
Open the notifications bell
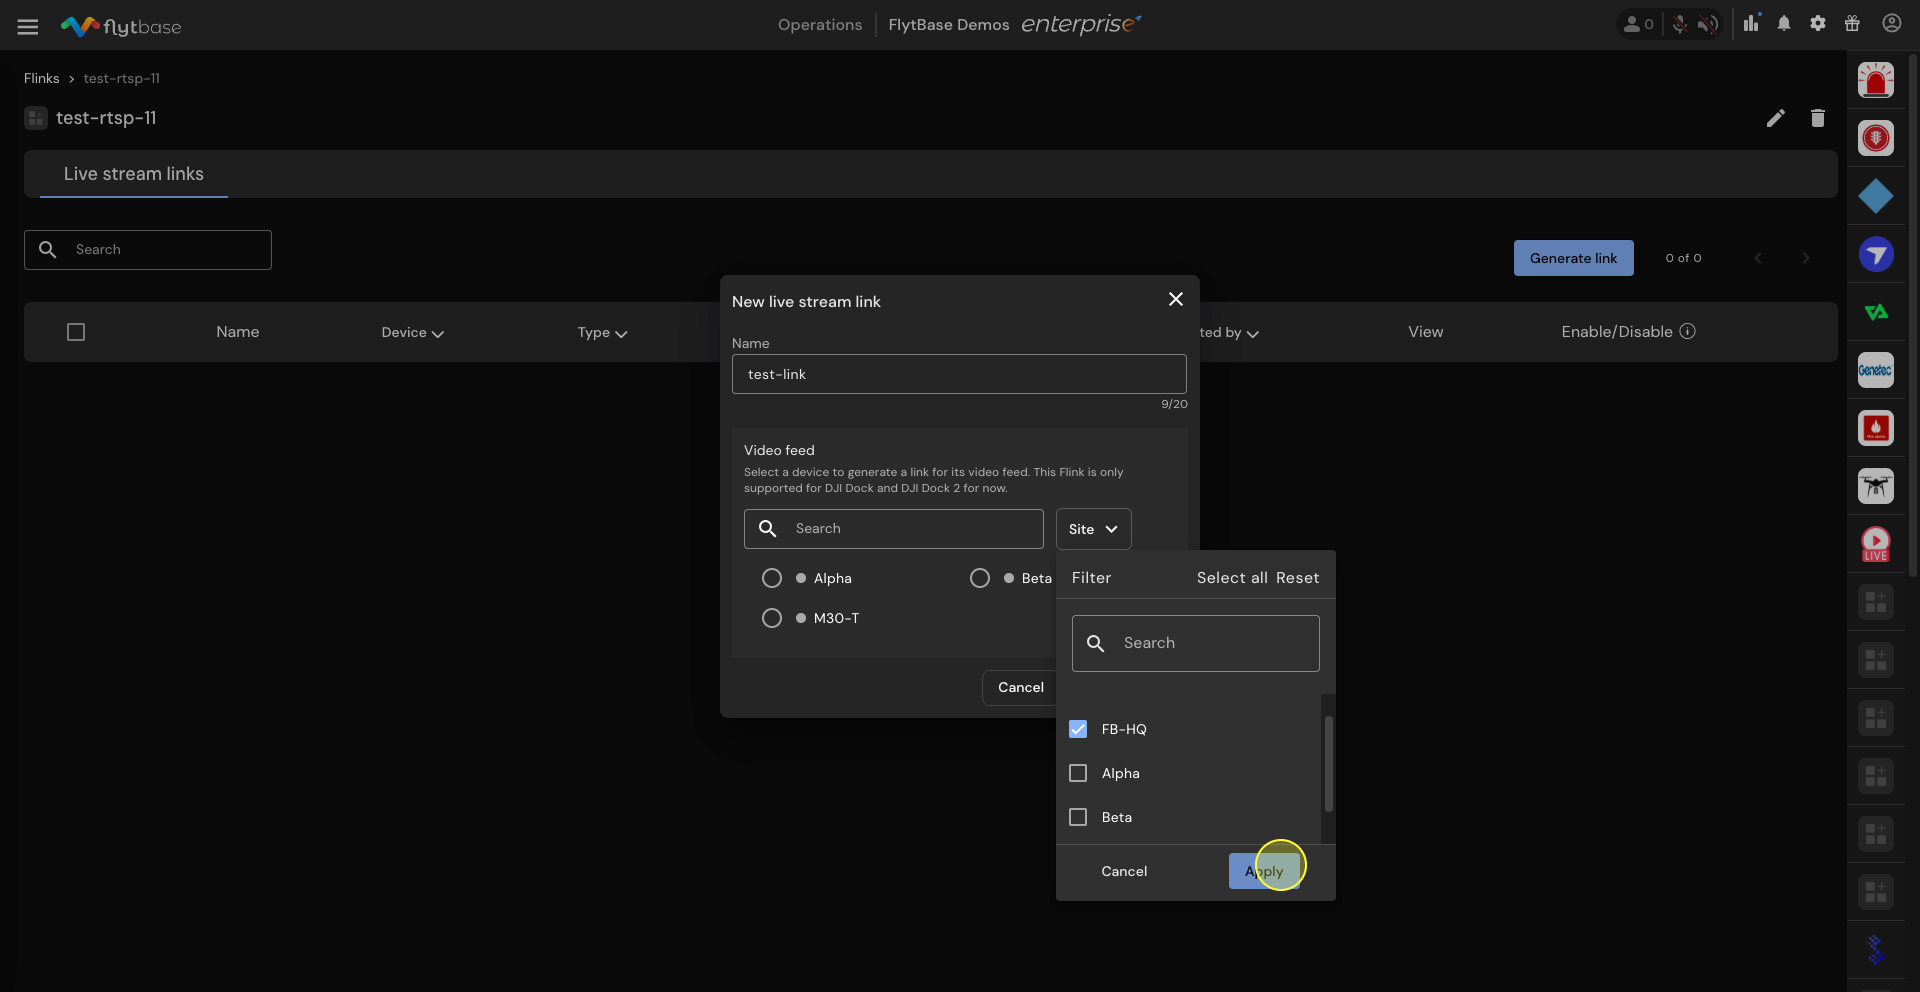click(1783, 24)
